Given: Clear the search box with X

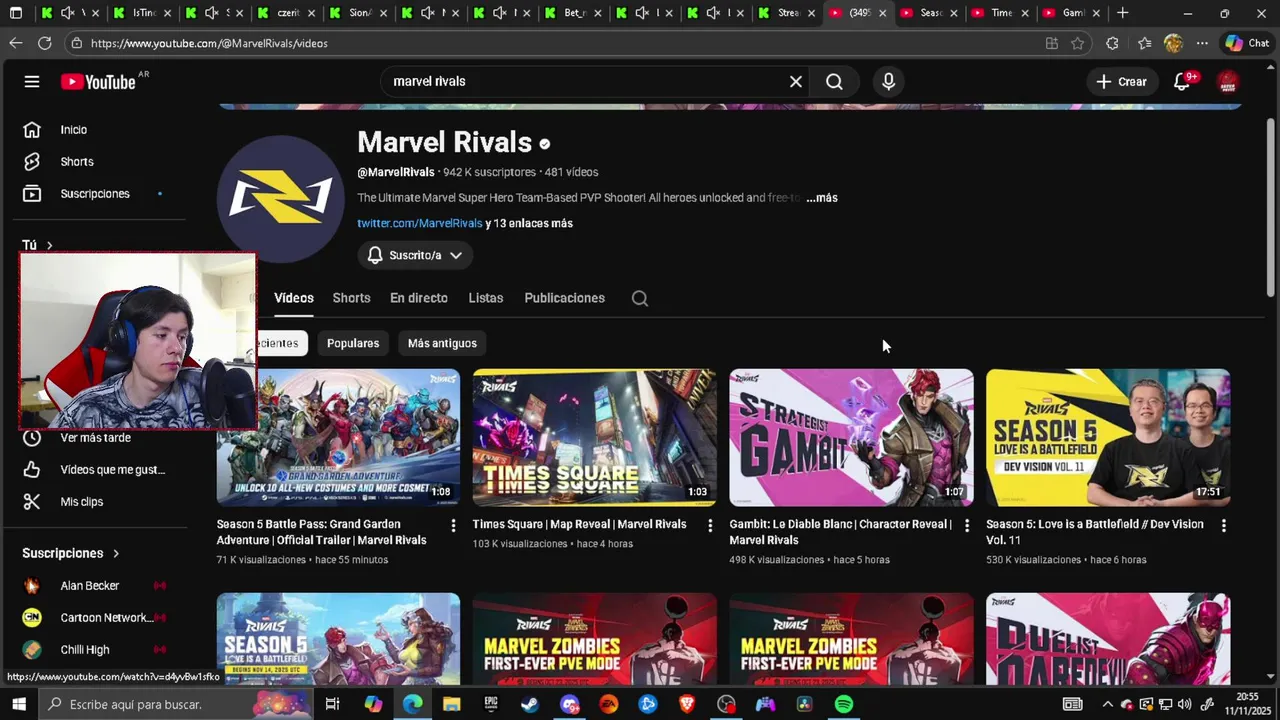Looking at the screenshot, I should click(x=796, y=82).
